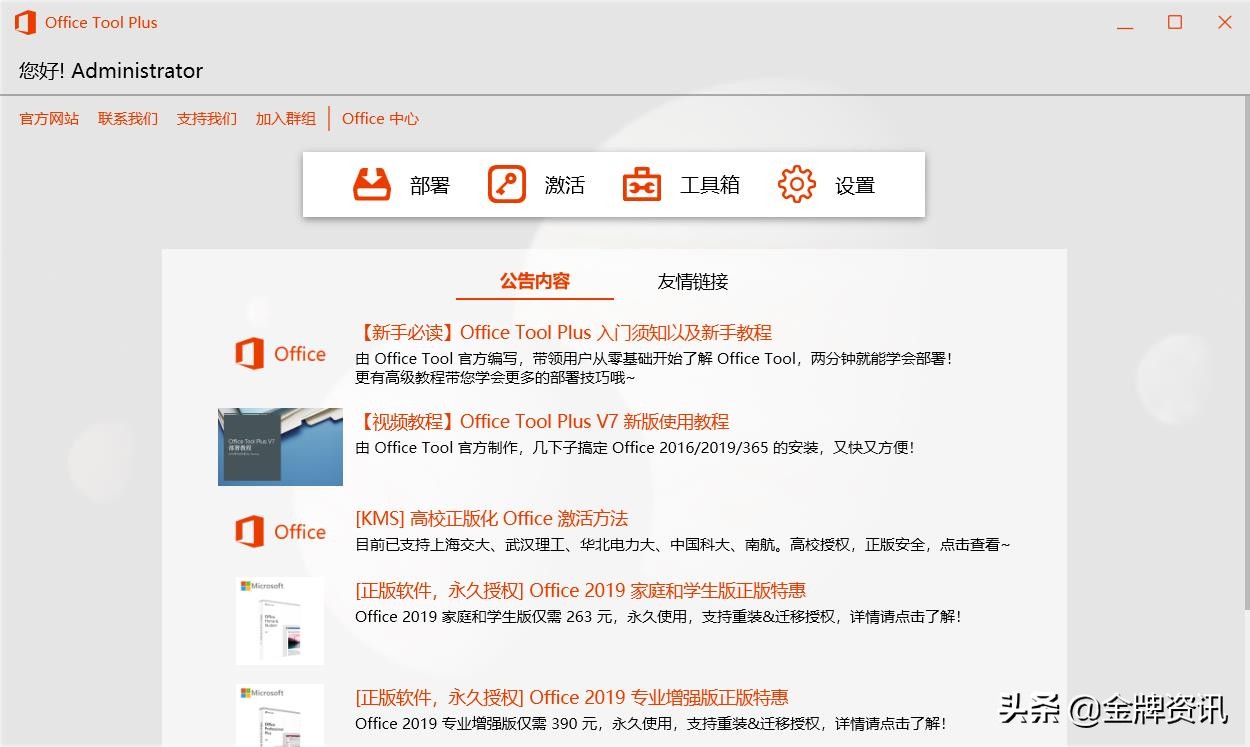Open the 设置 gear icon
This screenshot has height=747, width=1250.
797,185
